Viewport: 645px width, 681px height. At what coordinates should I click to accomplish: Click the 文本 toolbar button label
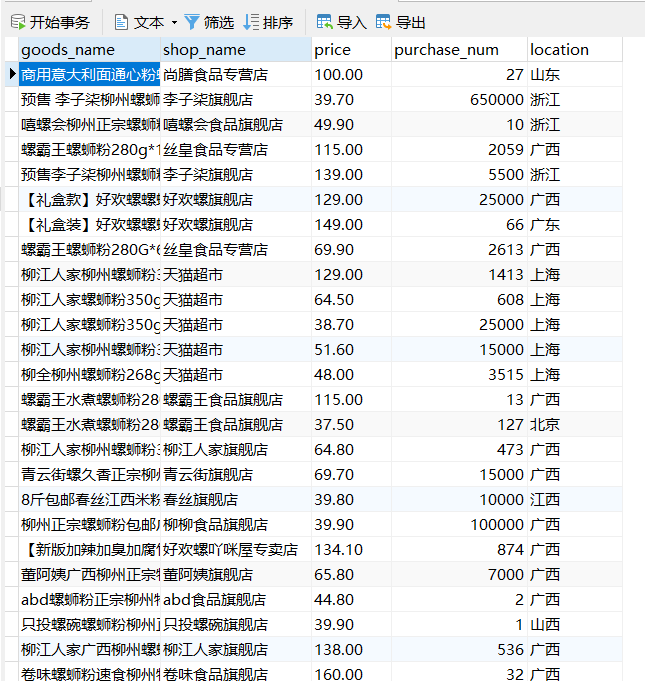149,23
